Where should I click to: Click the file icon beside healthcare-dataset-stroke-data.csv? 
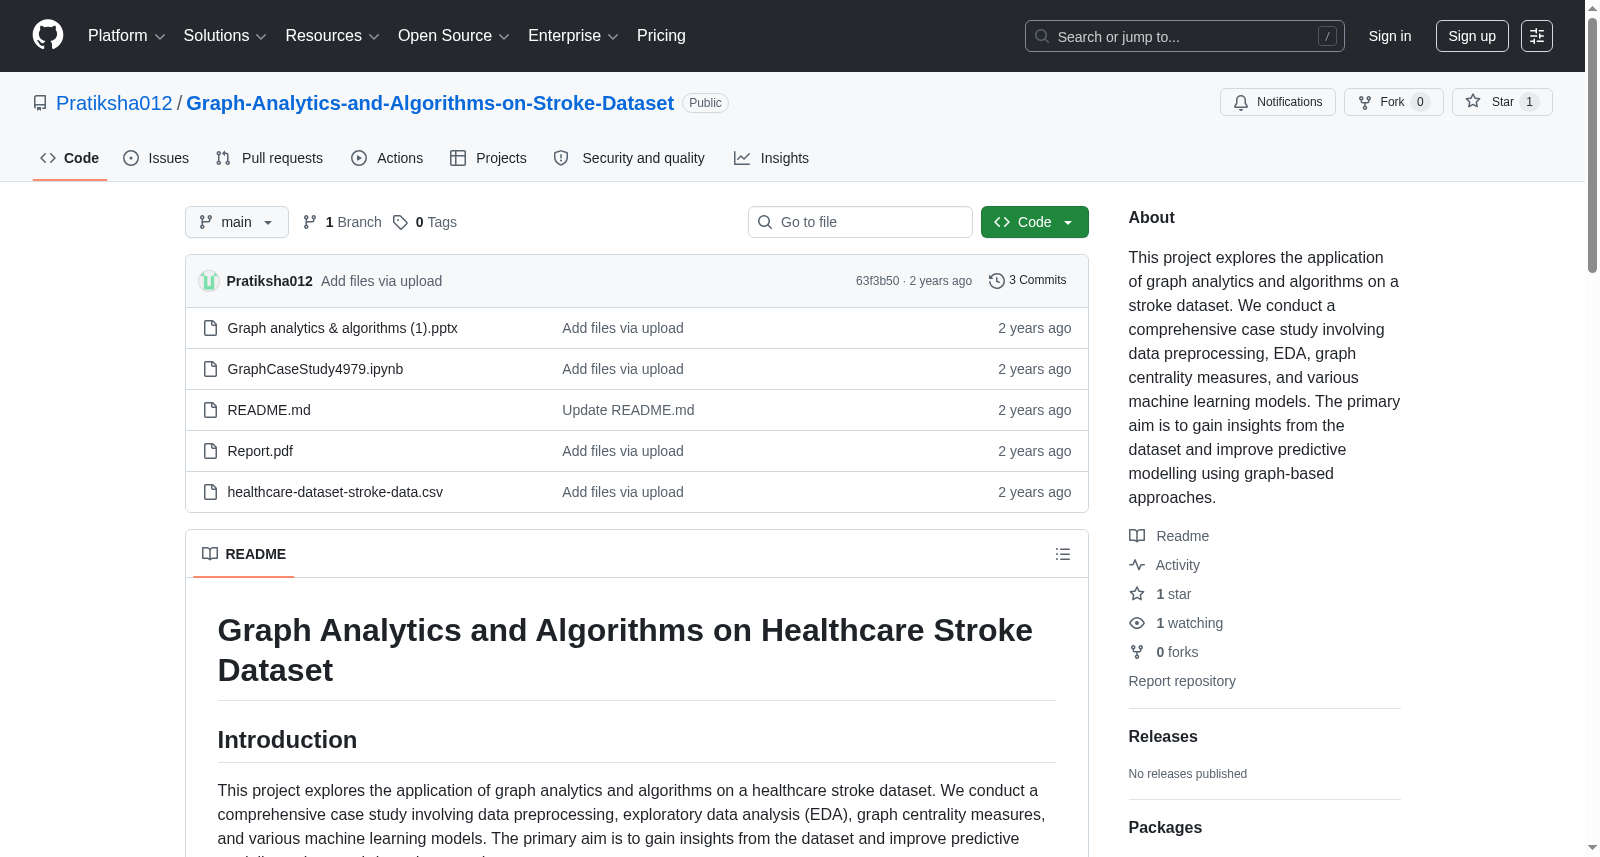pyautogui.click(x=210, y=492)
